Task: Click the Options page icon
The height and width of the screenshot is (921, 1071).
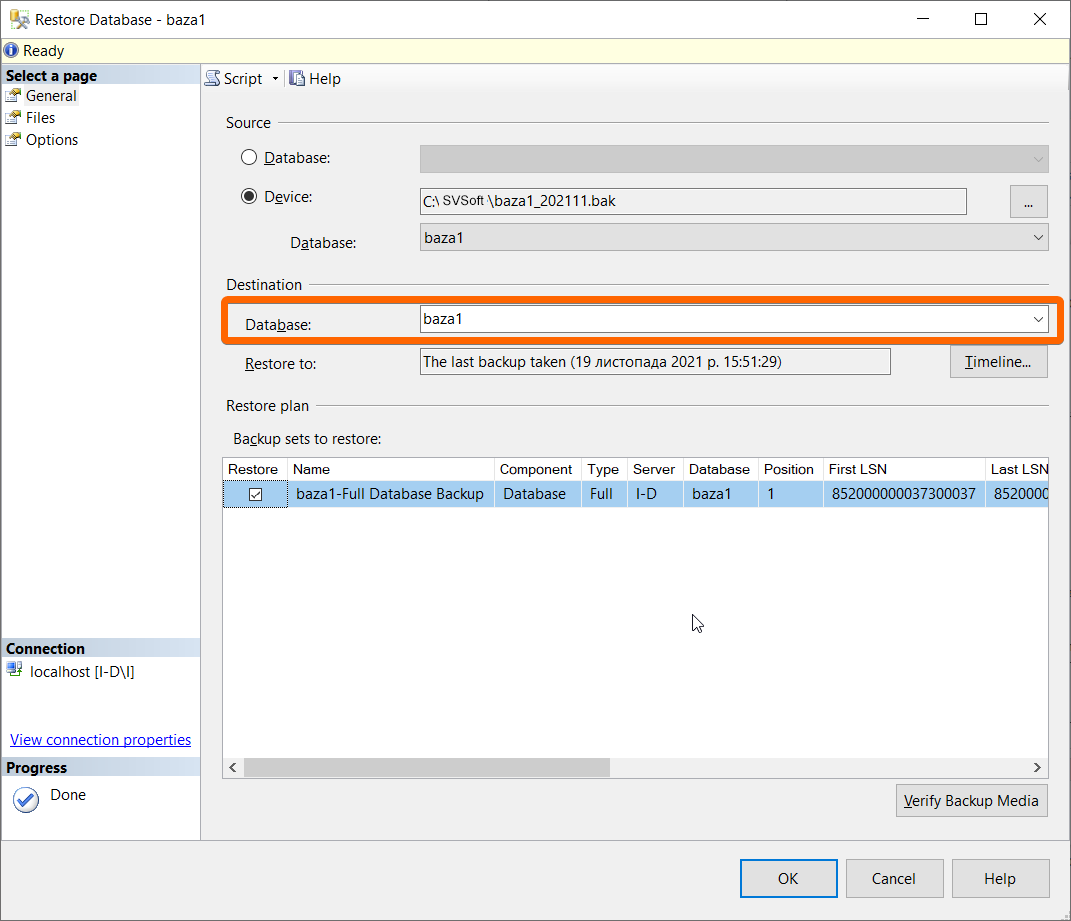Action: pos(13,139)
